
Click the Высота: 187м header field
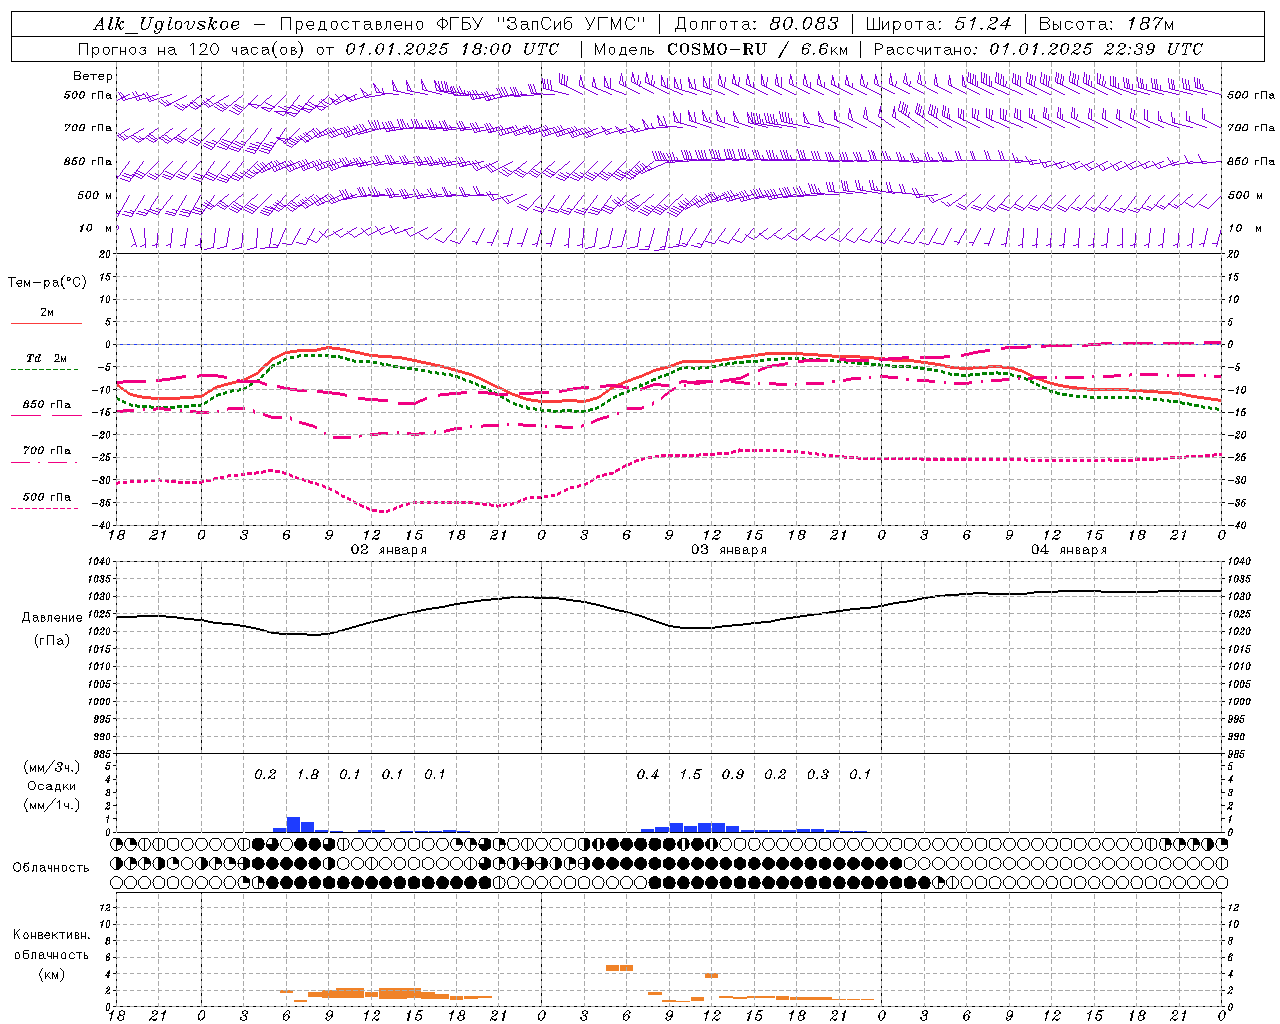1106,25
